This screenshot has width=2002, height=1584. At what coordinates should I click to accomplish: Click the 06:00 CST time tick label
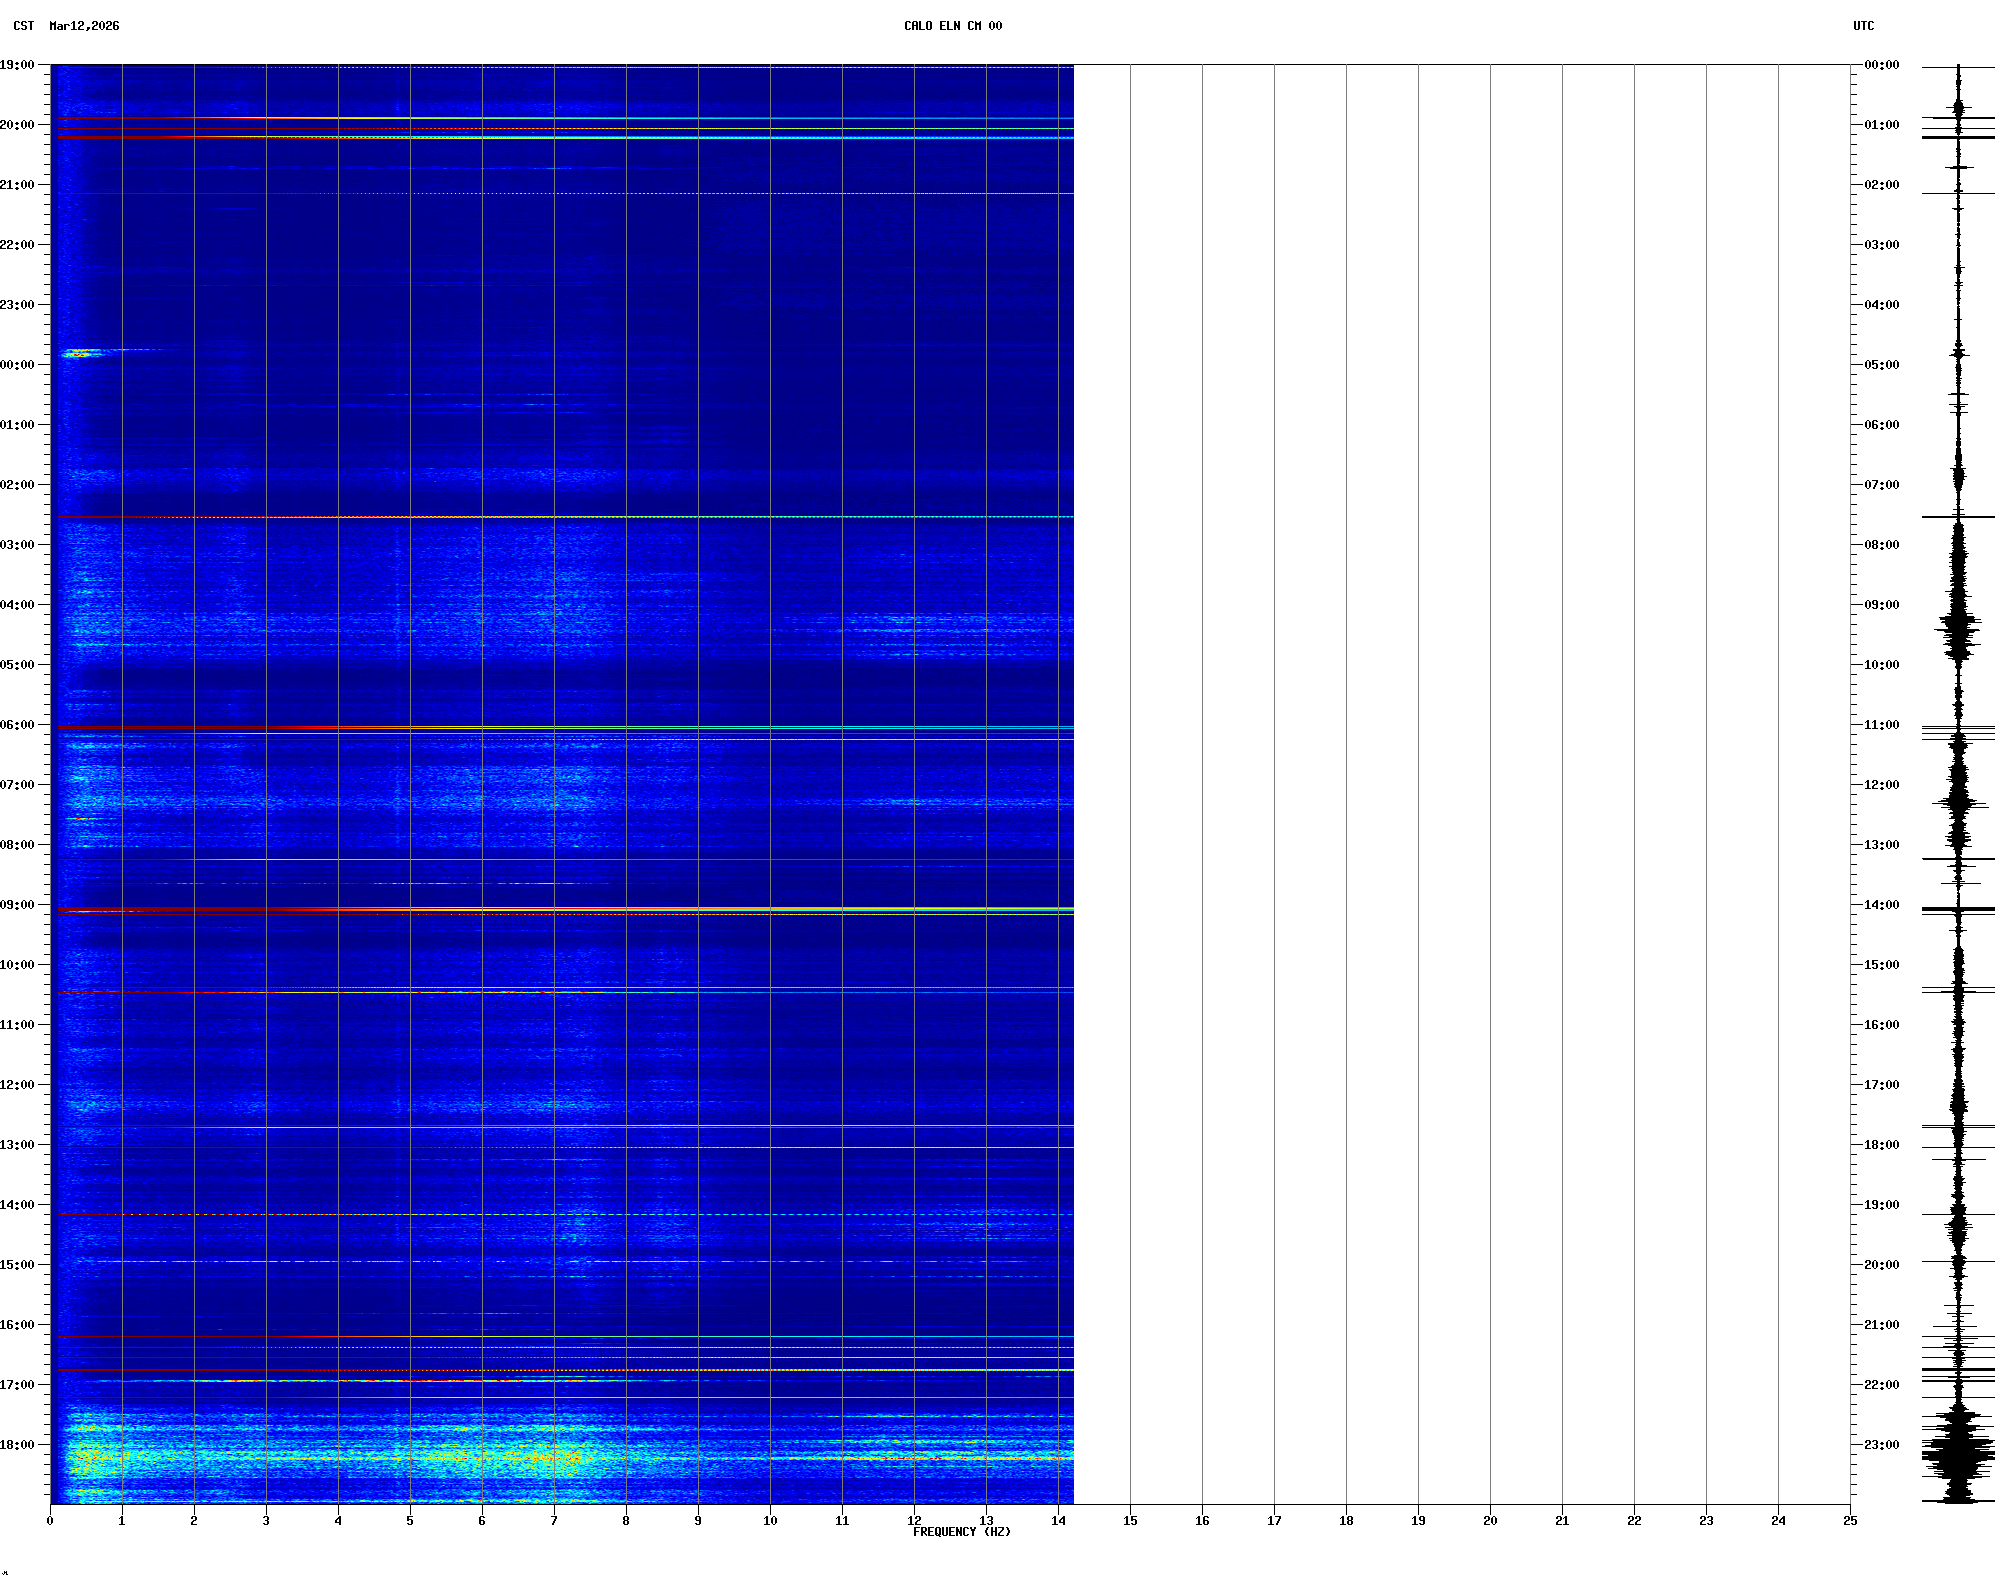(17, 725)
